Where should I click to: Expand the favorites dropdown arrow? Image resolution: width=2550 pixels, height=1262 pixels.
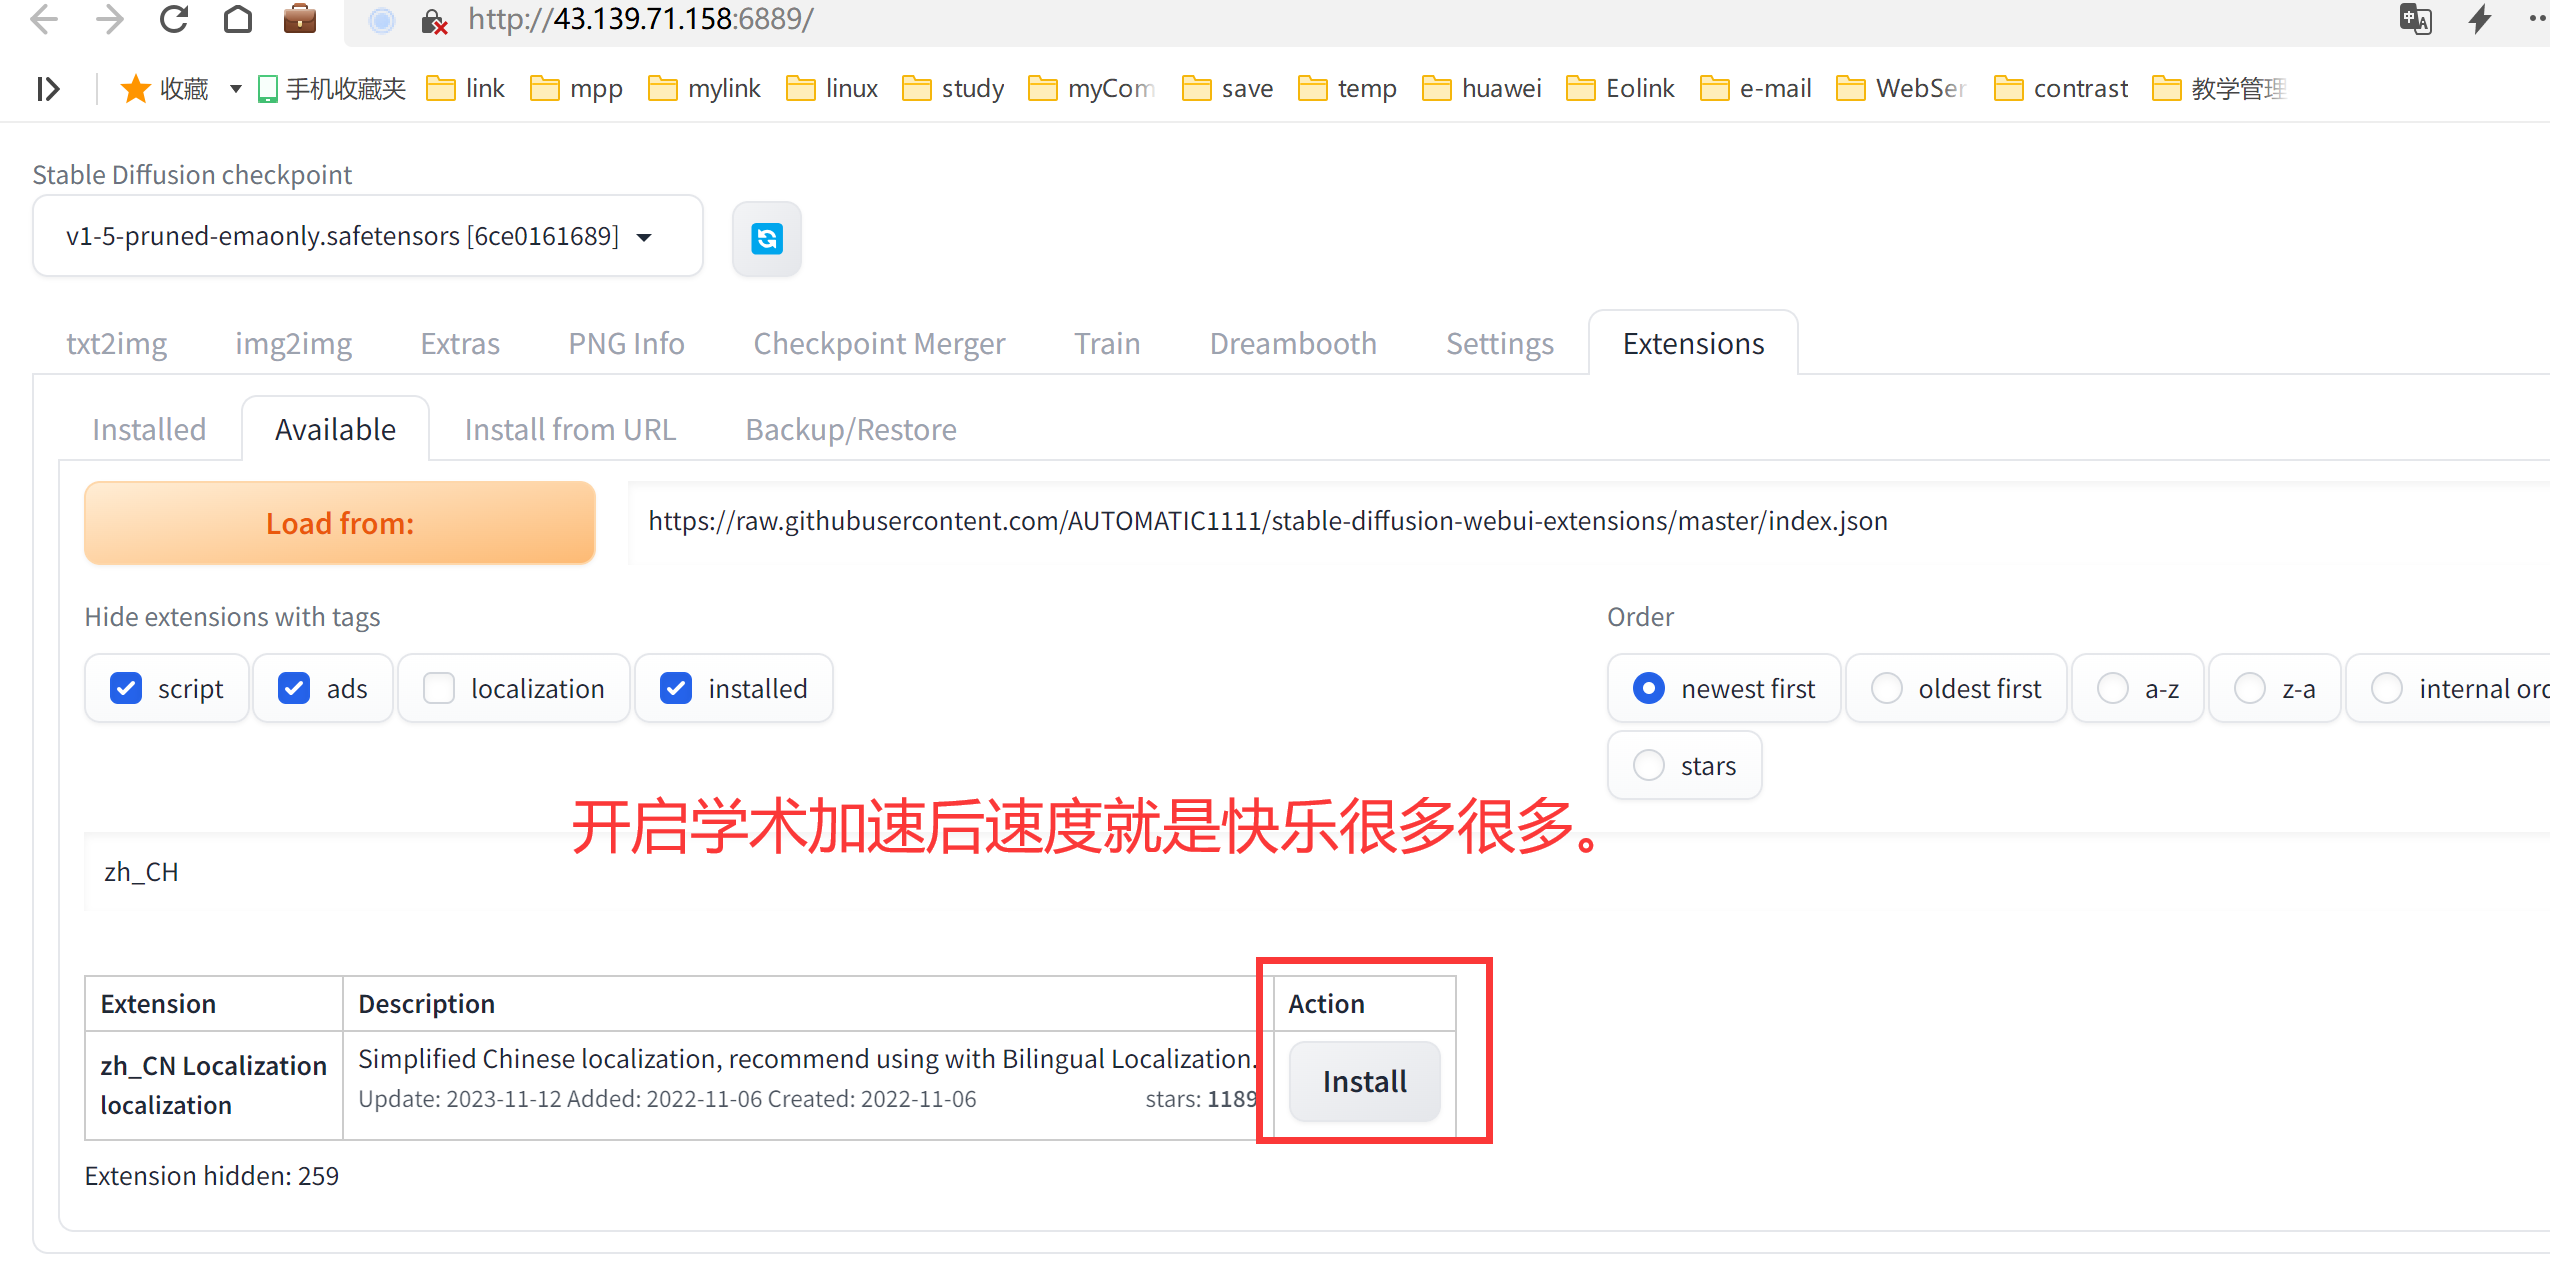click(236, 89)
